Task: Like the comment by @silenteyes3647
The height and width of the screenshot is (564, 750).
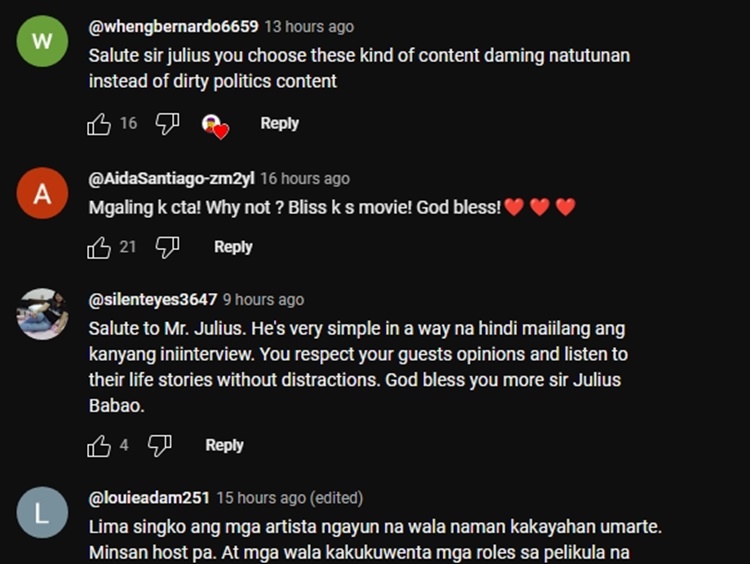Action: [x=99, y=446]
